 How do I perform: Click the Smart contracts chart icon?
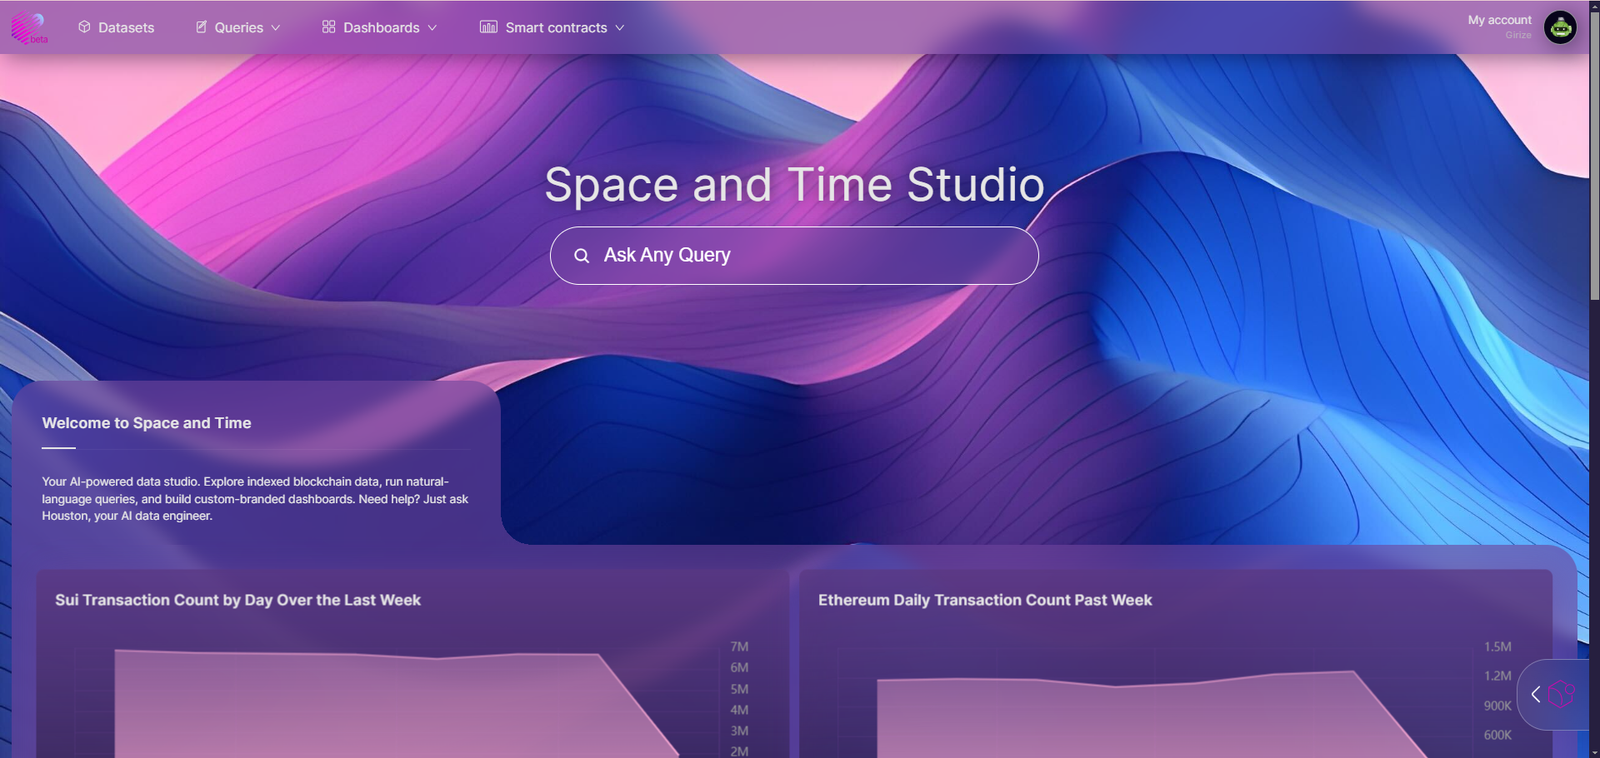488,27
